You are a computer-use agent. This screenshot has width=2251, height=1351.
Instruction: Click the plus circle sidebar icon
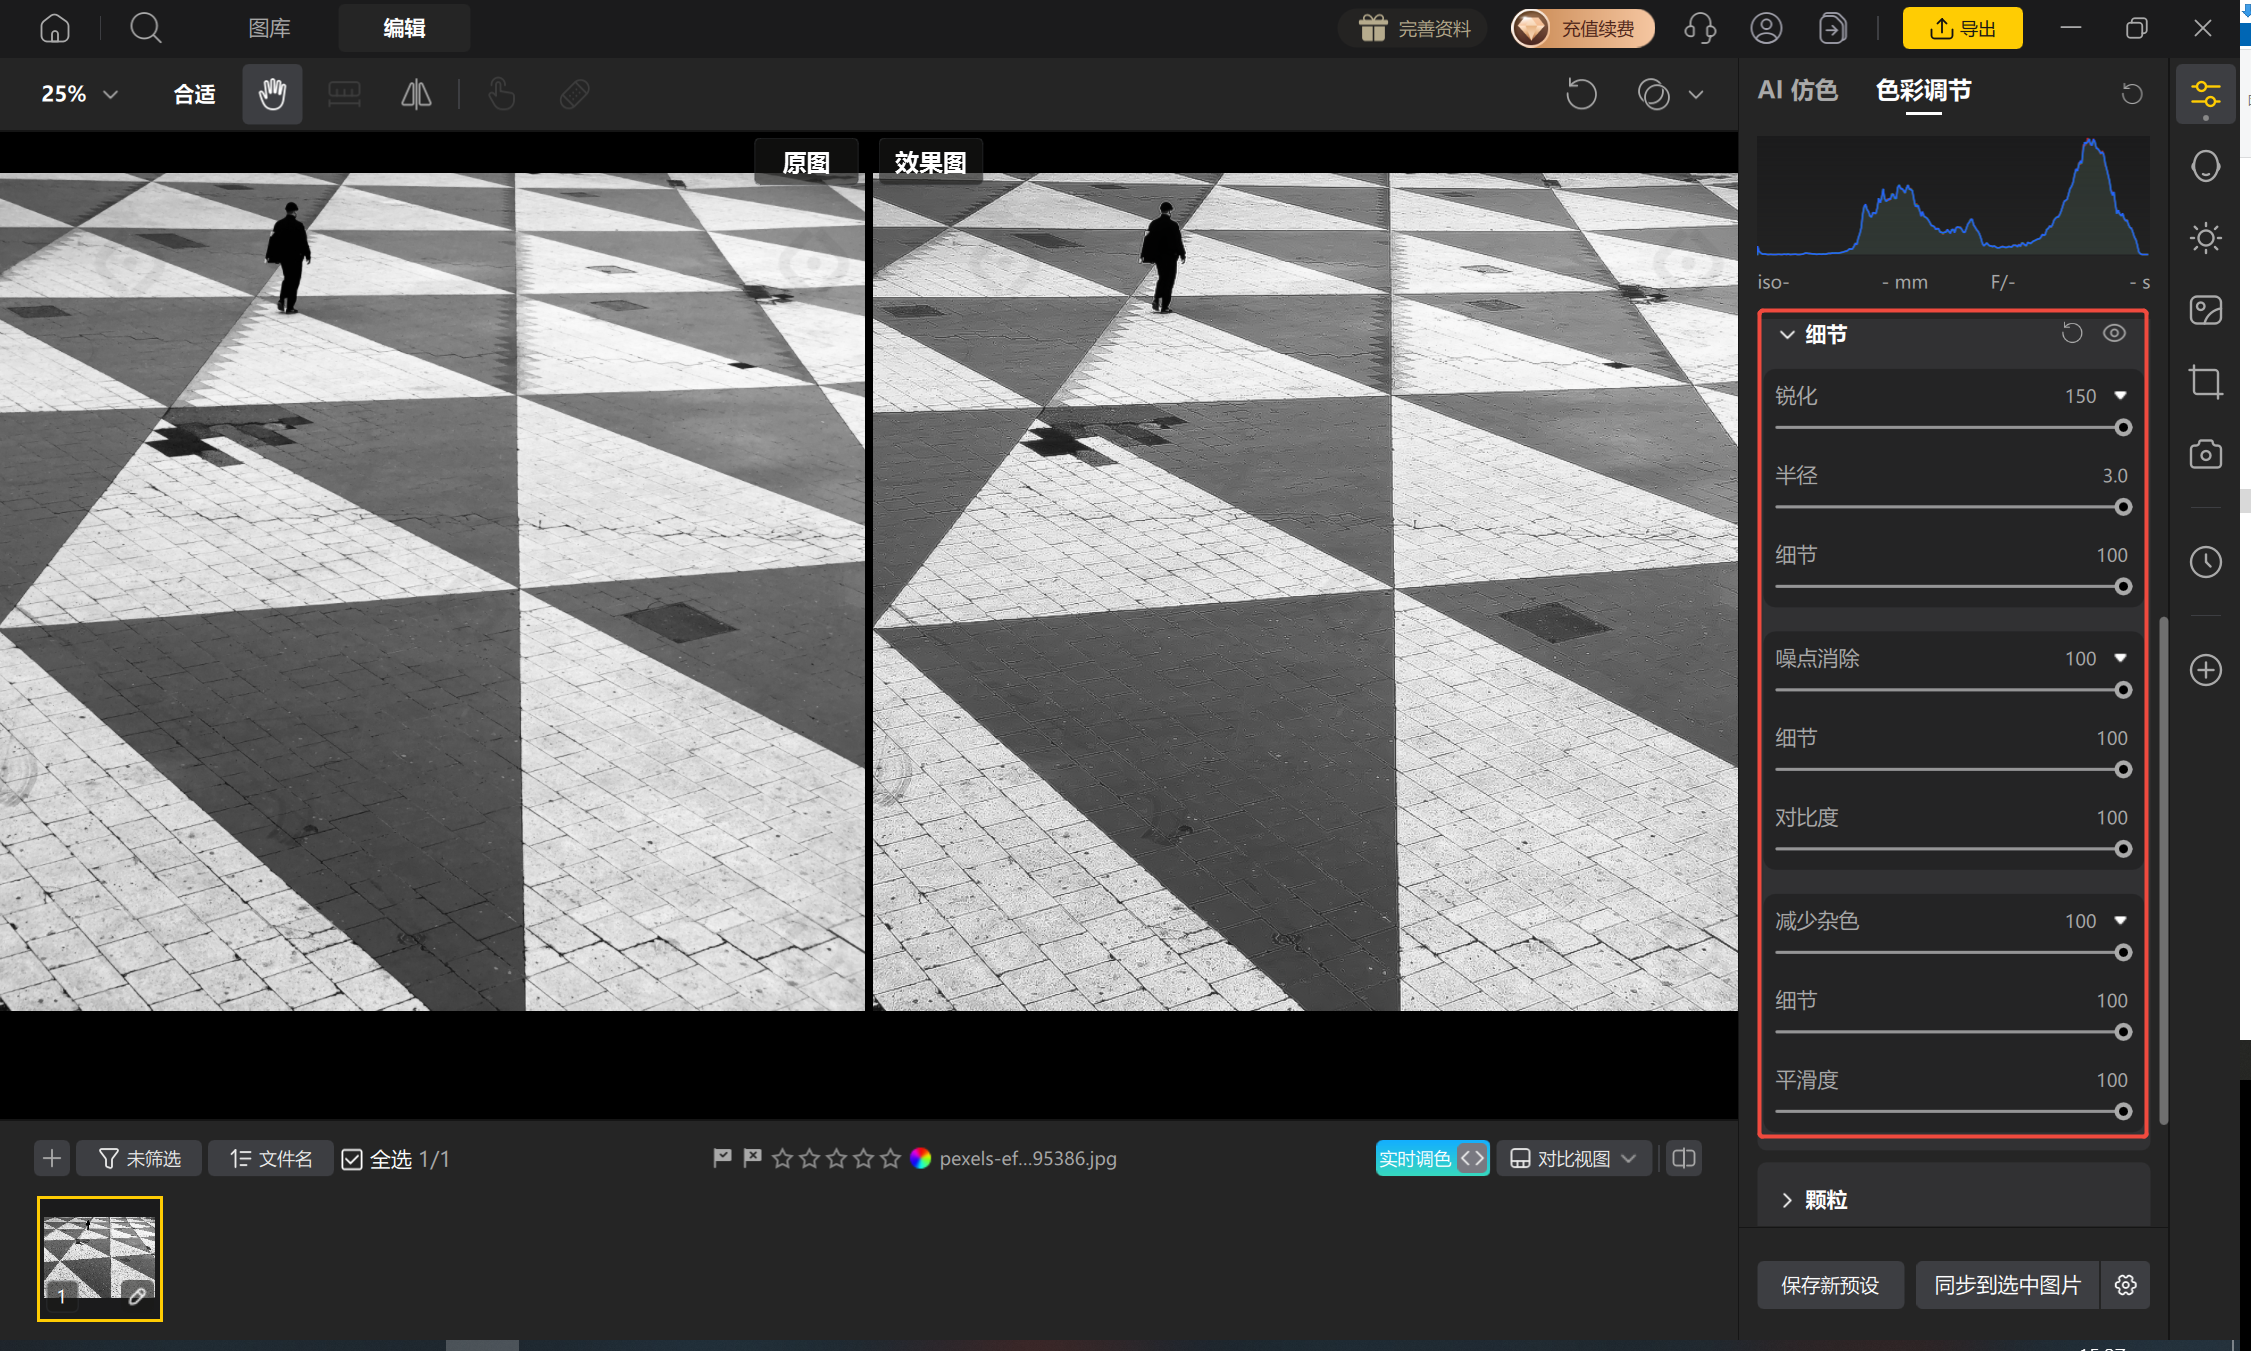point(2205,670)
